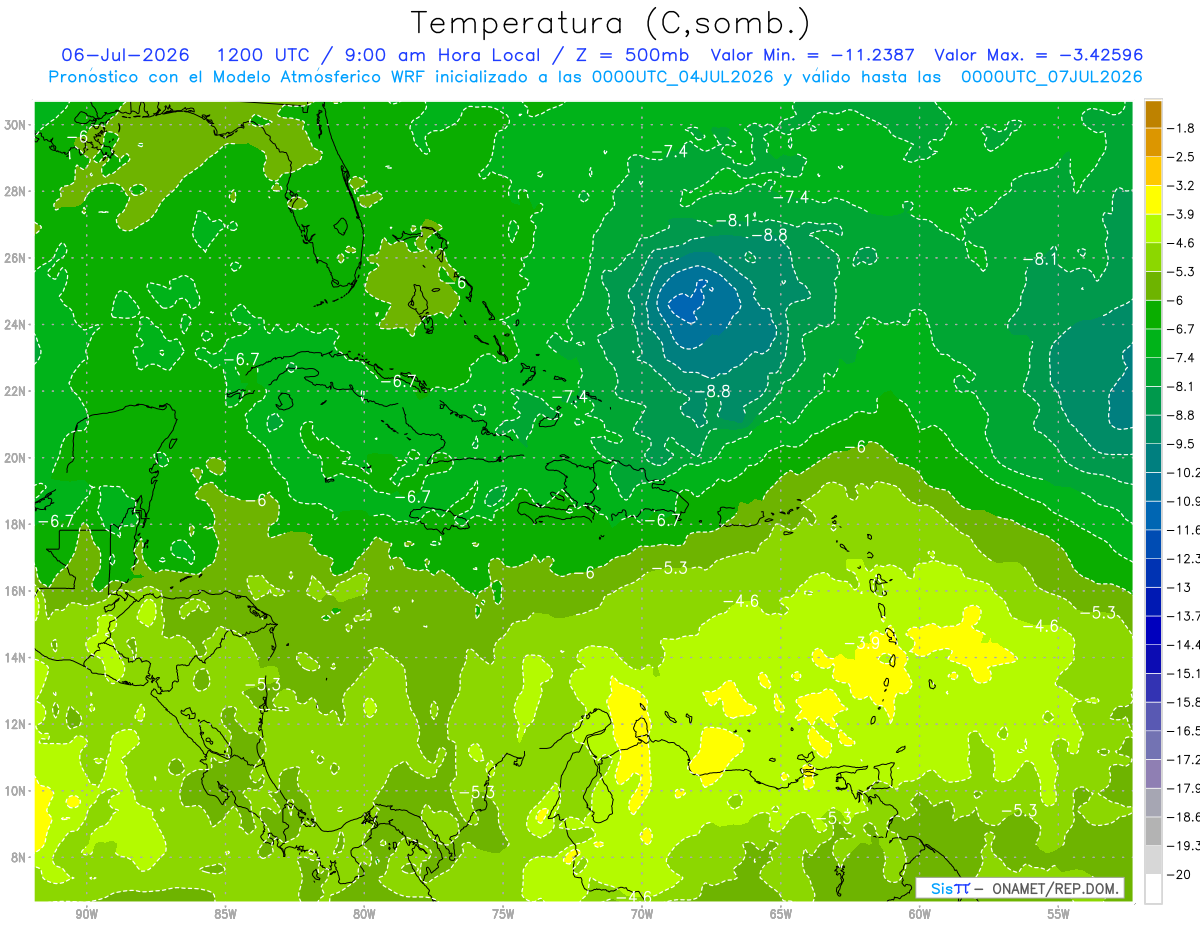Click the "55W" longitude axis label
1200x927 pixels.
coord(1059,915)
